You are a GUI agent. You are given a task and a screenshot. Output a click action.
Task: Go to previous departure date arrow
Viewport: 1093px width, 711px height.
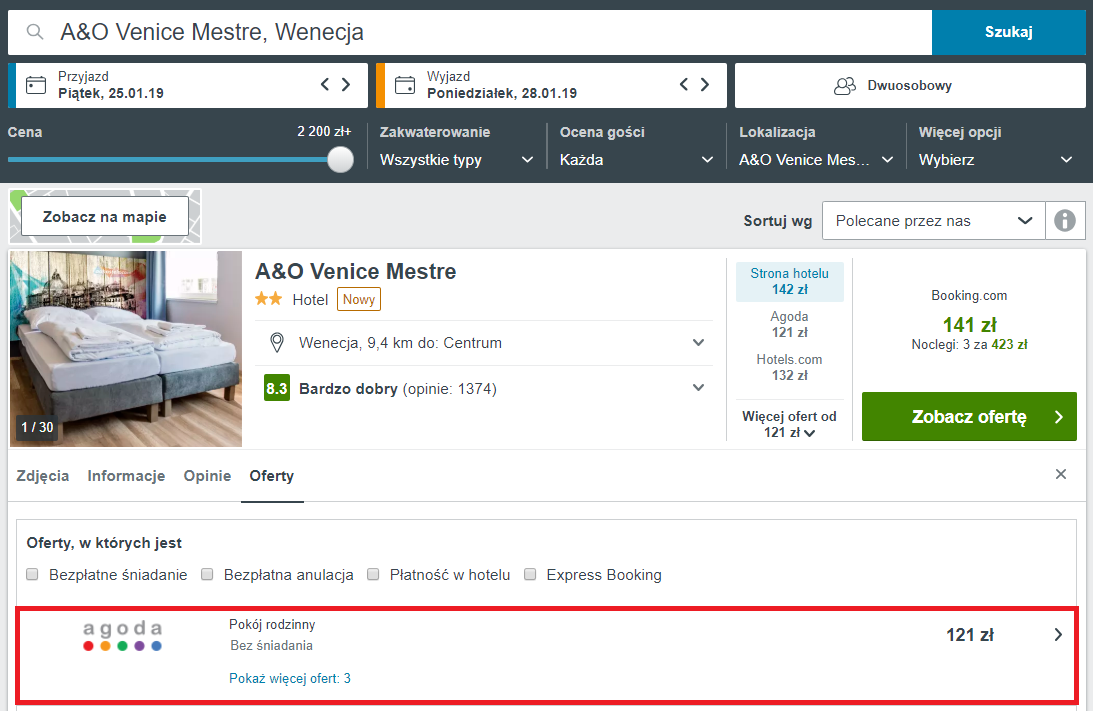[684, 85]
